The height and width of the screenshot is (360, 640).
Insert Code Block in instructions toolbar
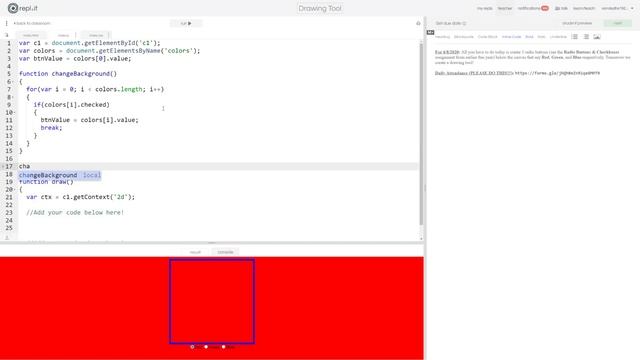[488, 37]
